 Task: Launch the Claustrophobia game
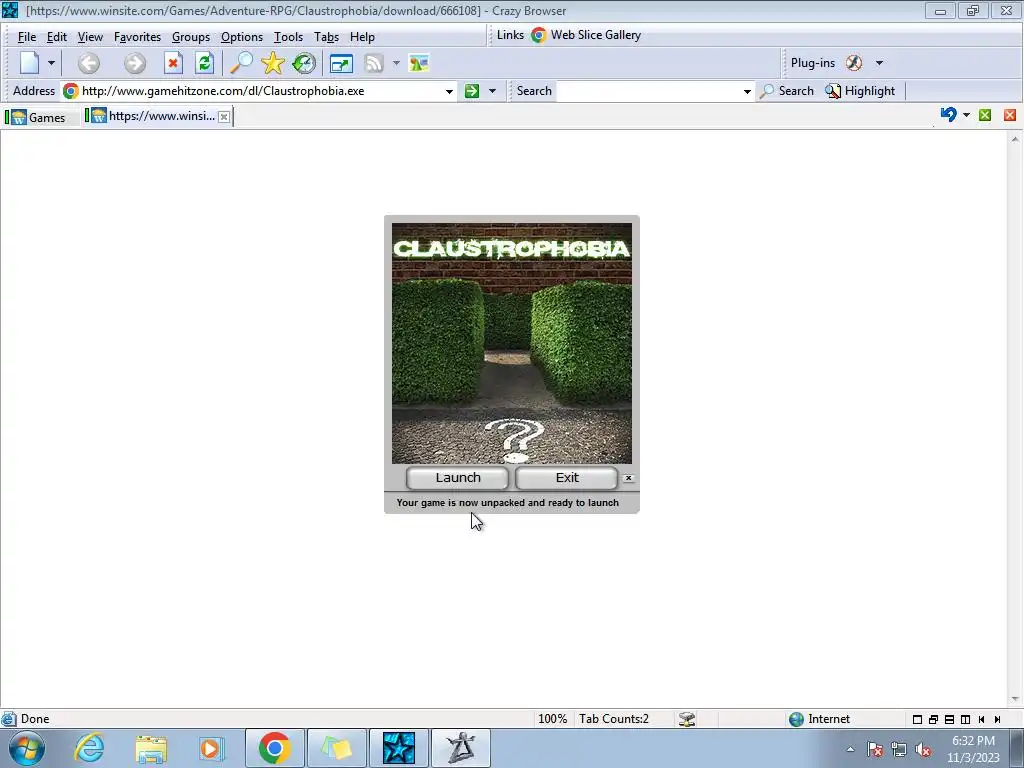pyautogui.click(x=458, y=478)
